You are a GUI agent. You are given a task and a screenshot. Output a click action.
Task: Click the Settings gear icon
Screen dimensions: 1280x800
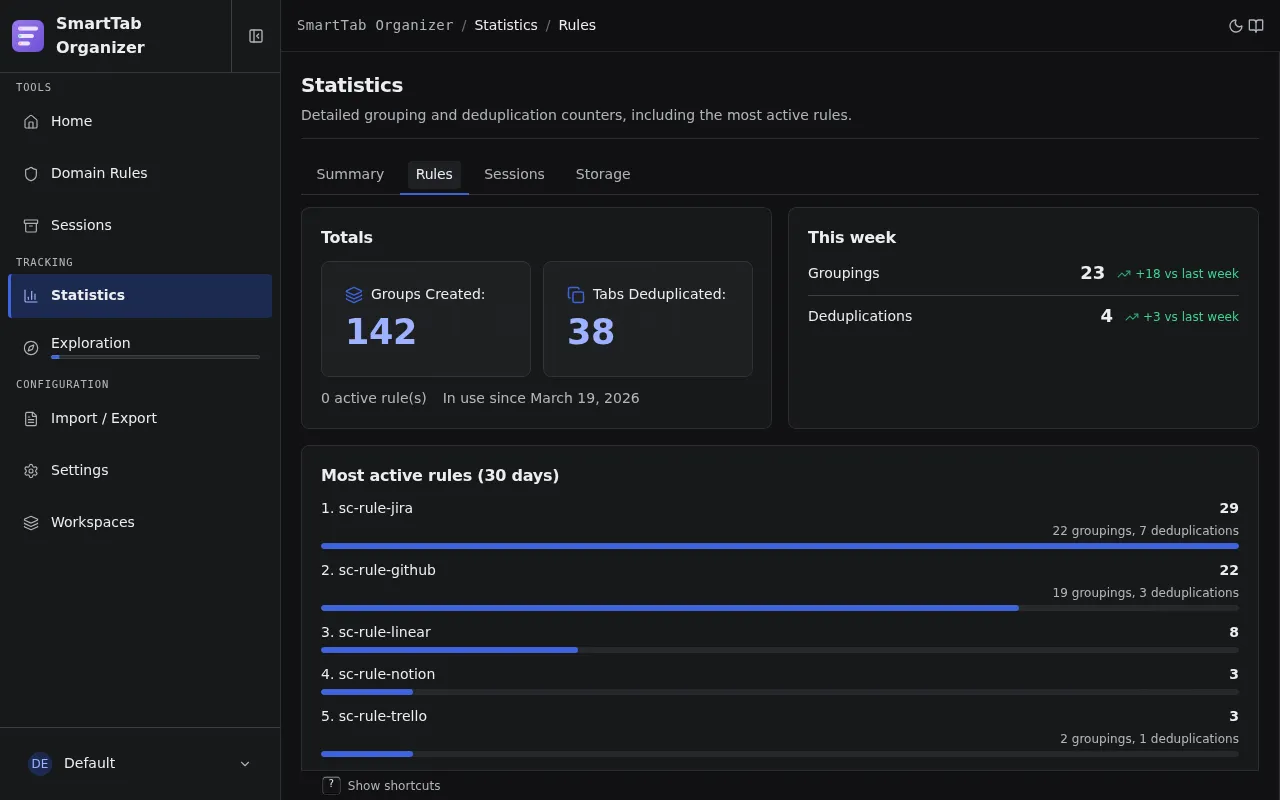click(31, 470)
